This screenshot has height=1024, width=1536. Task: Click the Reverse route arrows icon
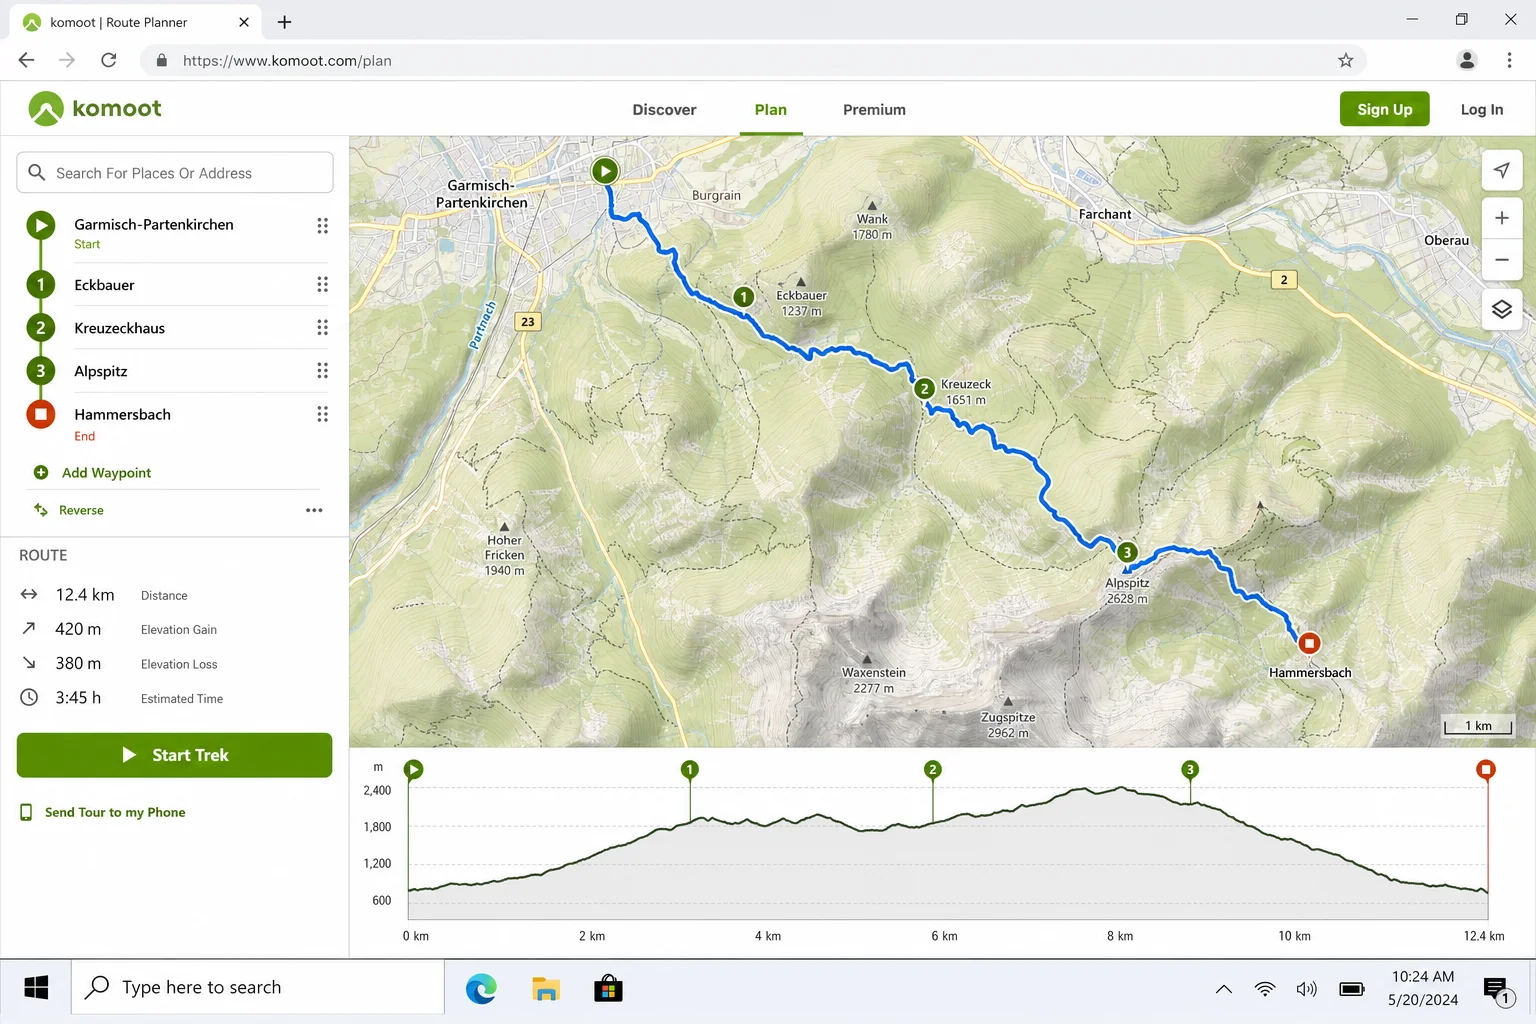coord(41,510)
